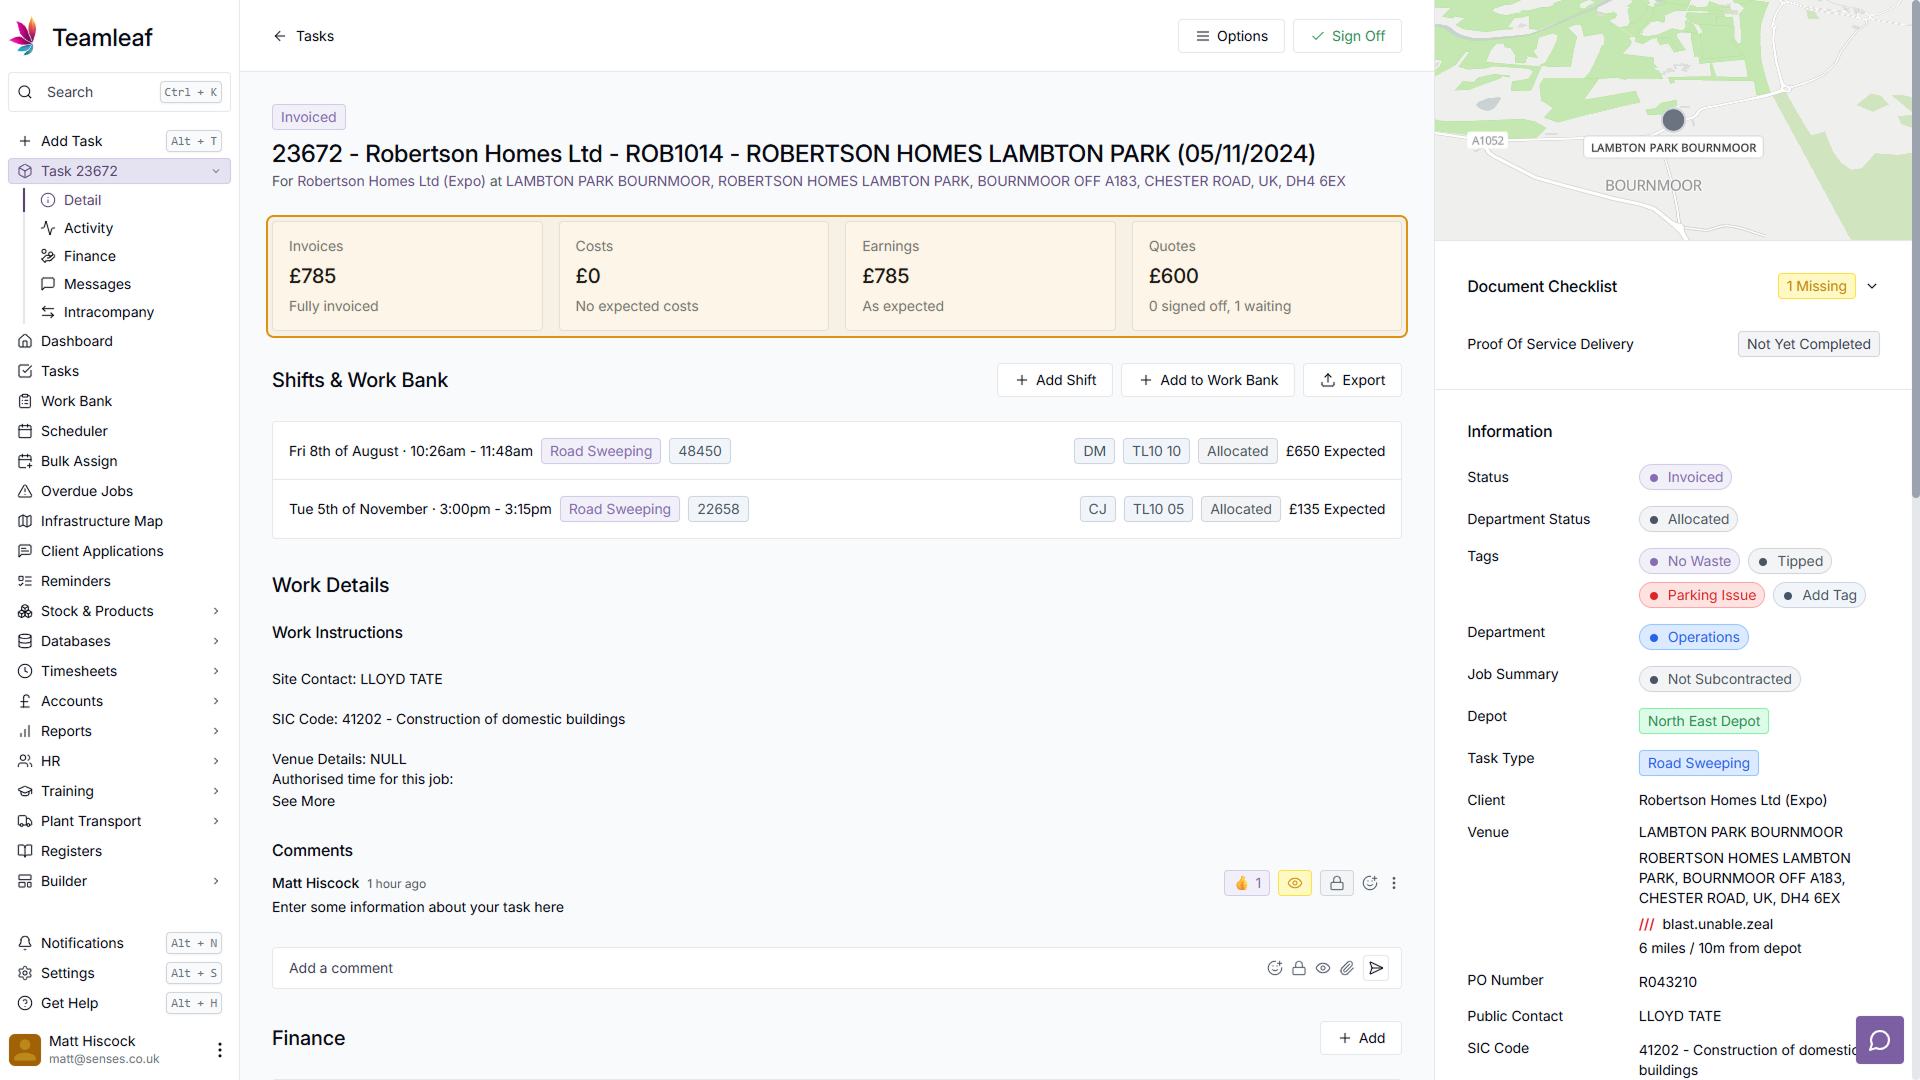The width and height of the screenshot is (1920, 1080).
Task: Click the Search box in sidebar
Action: (119, 92)
